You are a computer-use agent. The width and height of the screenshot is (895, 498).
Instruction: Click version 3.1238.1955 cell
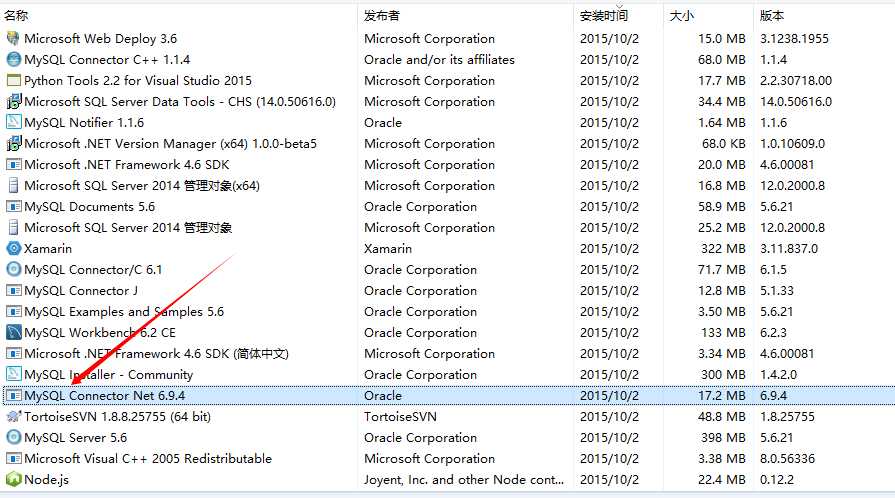(x=794, y=38)
